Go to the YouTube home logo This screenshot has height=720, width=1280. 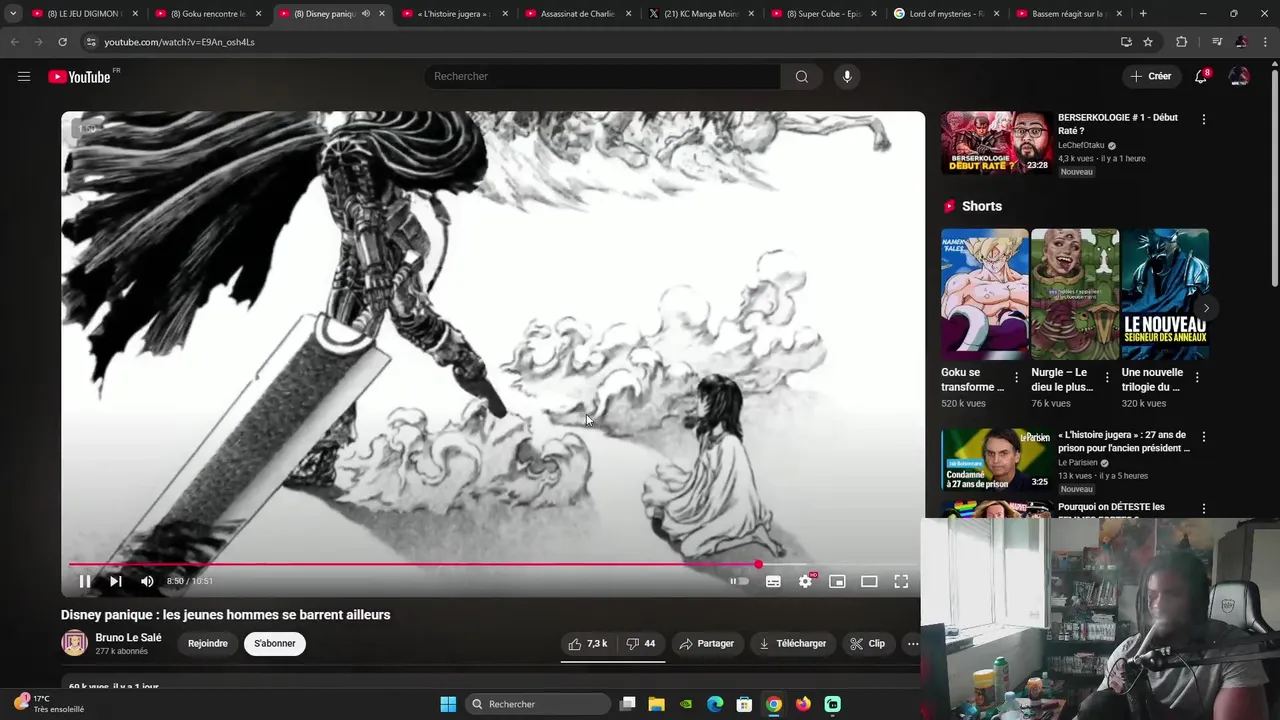tap(79, 77)
